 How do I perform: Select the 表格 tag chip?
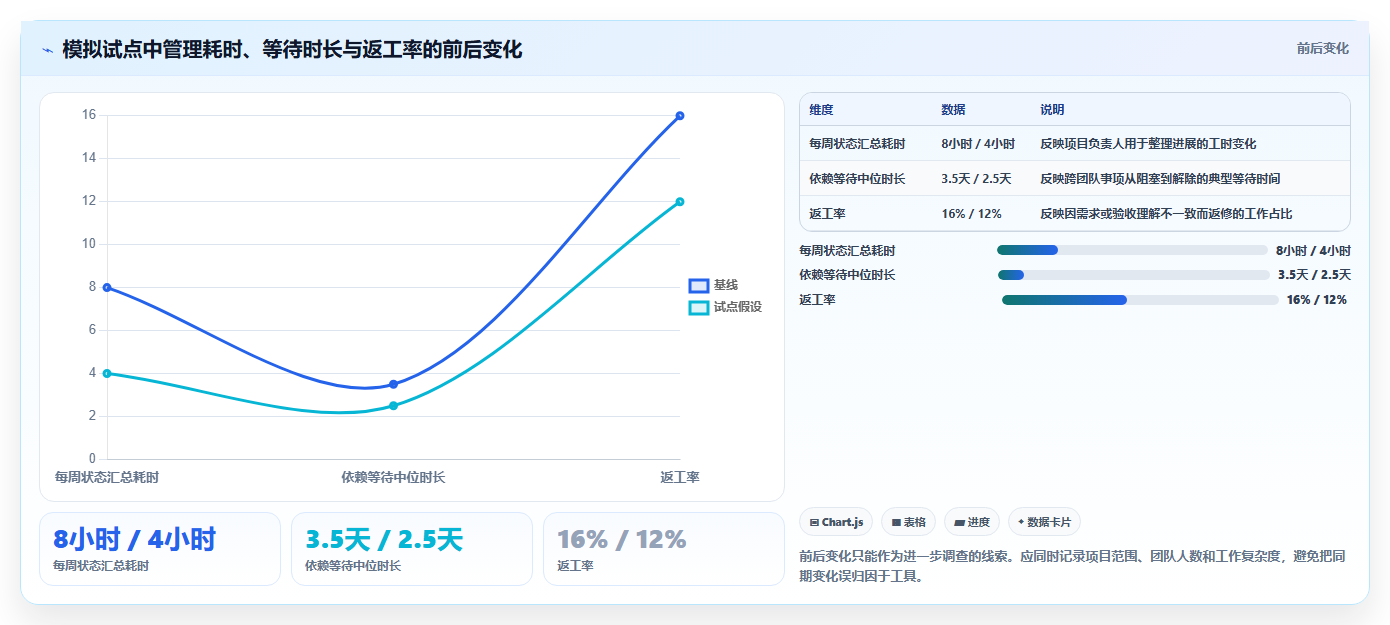pyautogui.click(x=908, y=522)
